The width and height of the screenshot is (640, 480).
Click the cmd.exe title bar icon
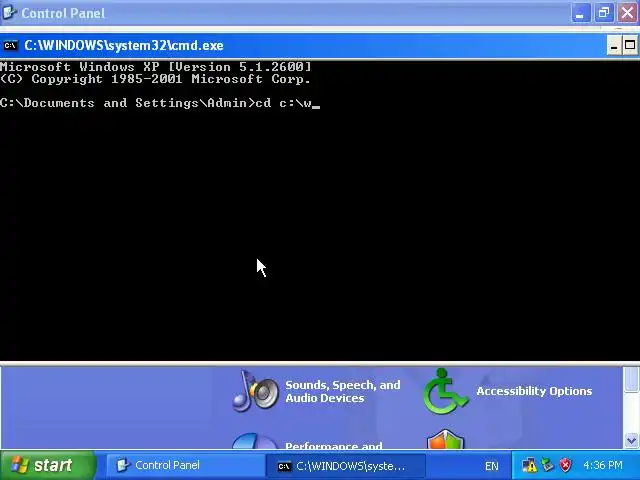pos(10,45)
